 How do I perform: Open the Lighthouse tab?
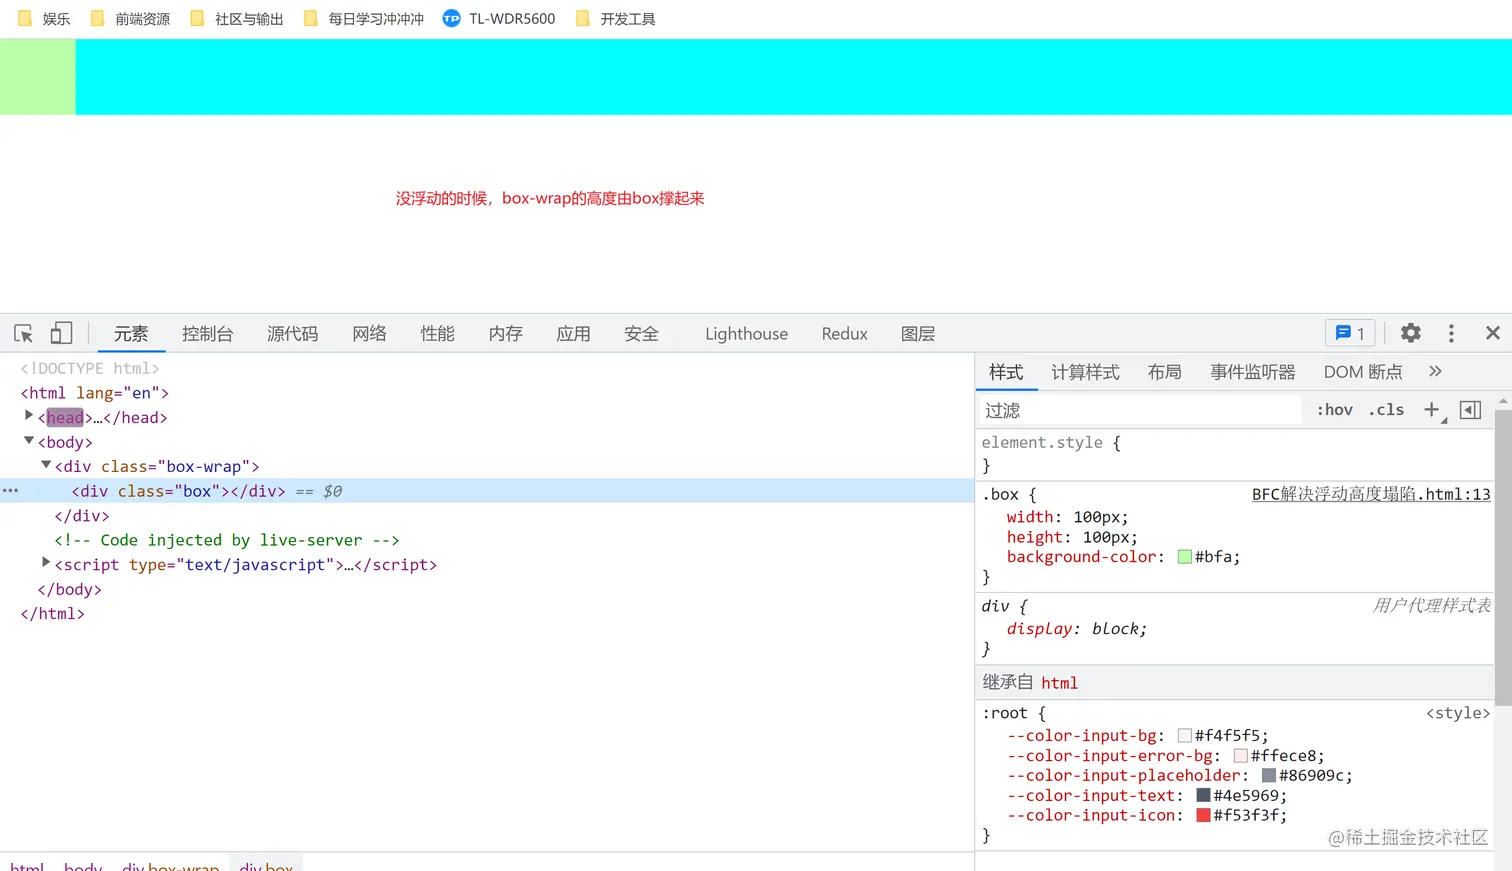pos(746,333)
